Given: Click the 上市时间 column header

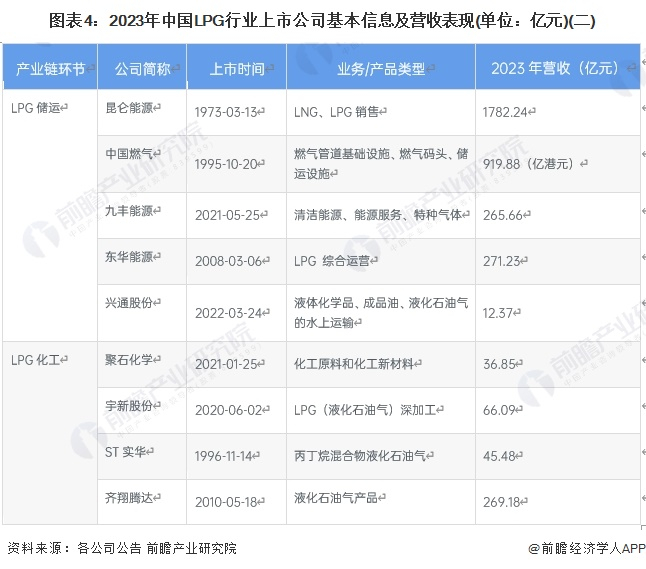Looking at the screenshot, I should [x=236, y=68].
